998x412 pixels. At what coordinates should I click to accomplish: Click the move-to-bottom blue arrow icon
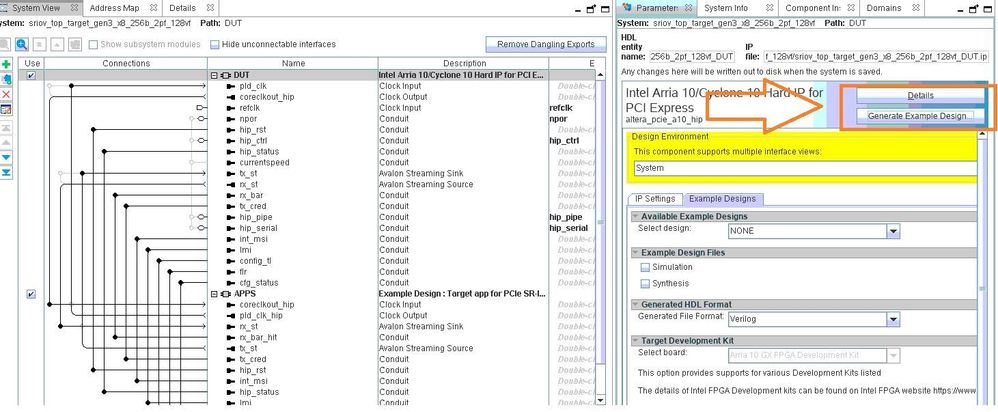(7, 172)
